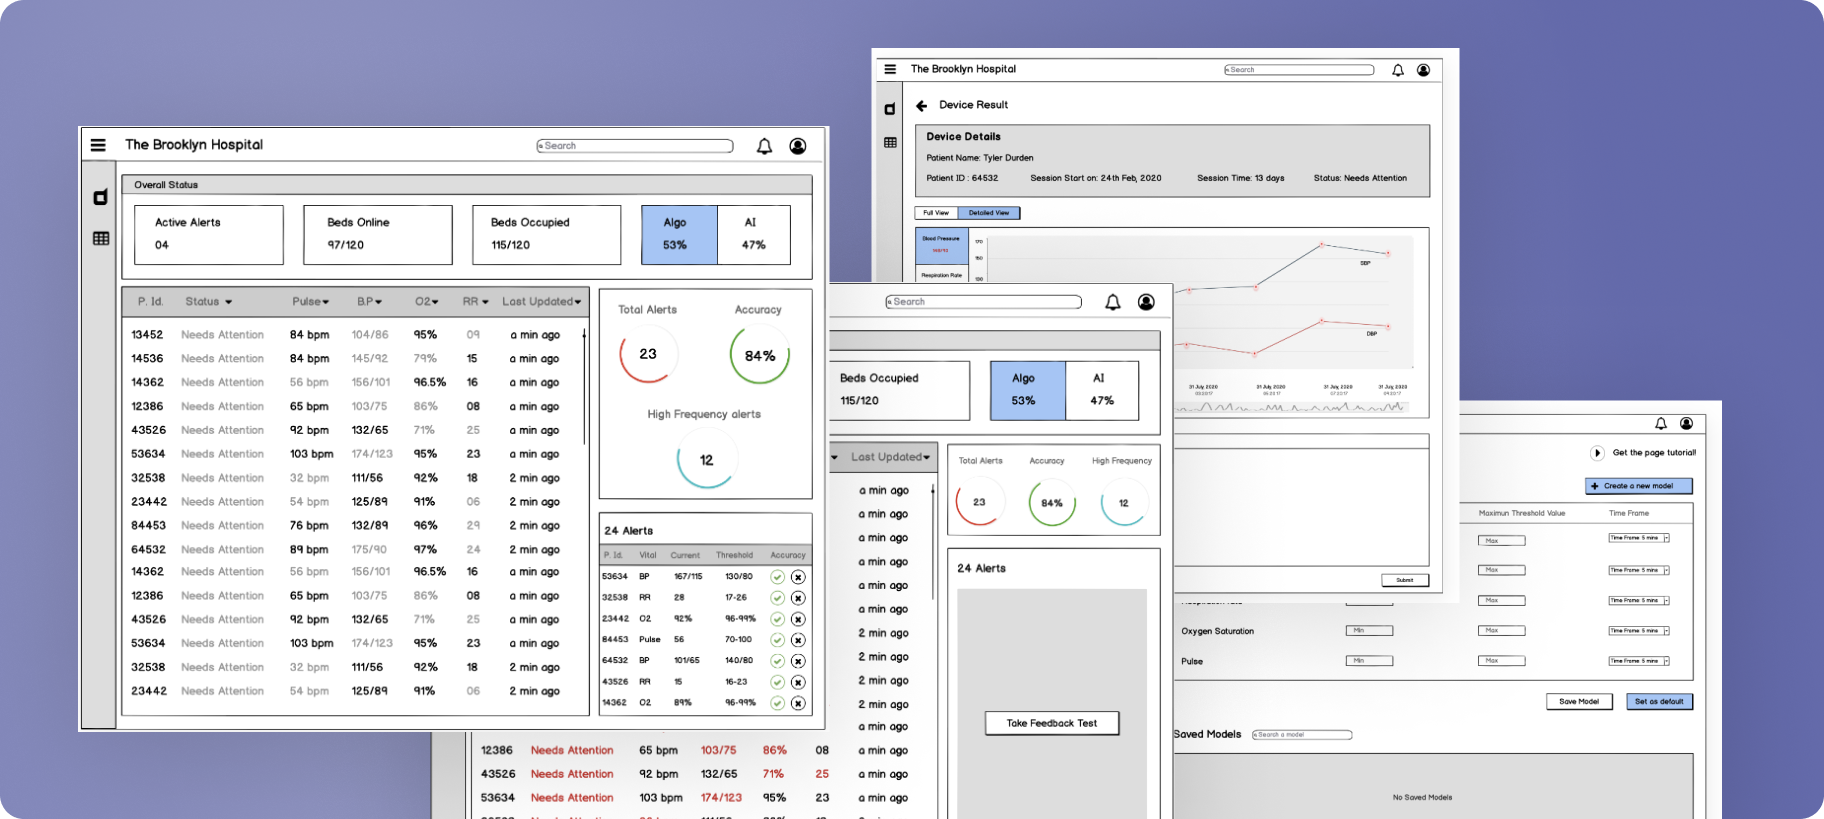Click Set as default button
The height and width of the screenshot is (819, 1824).
click(1659, 701)
